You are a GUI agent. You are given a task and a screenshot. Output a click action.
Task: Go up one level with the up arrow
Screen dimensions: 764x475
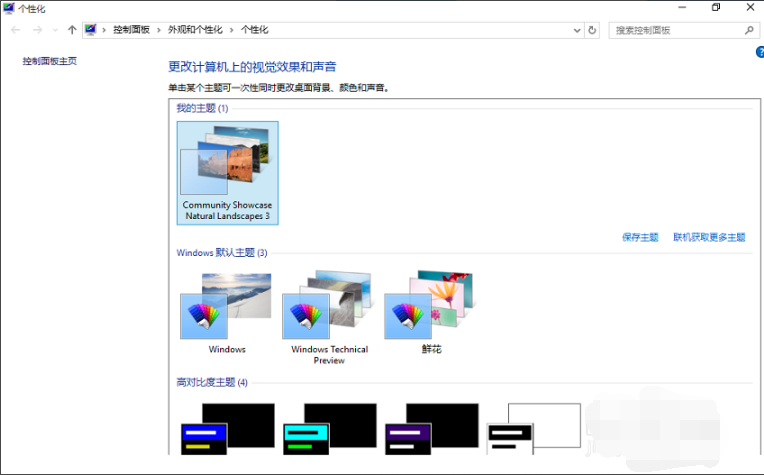pyautogui.click(x=72, y=30)
